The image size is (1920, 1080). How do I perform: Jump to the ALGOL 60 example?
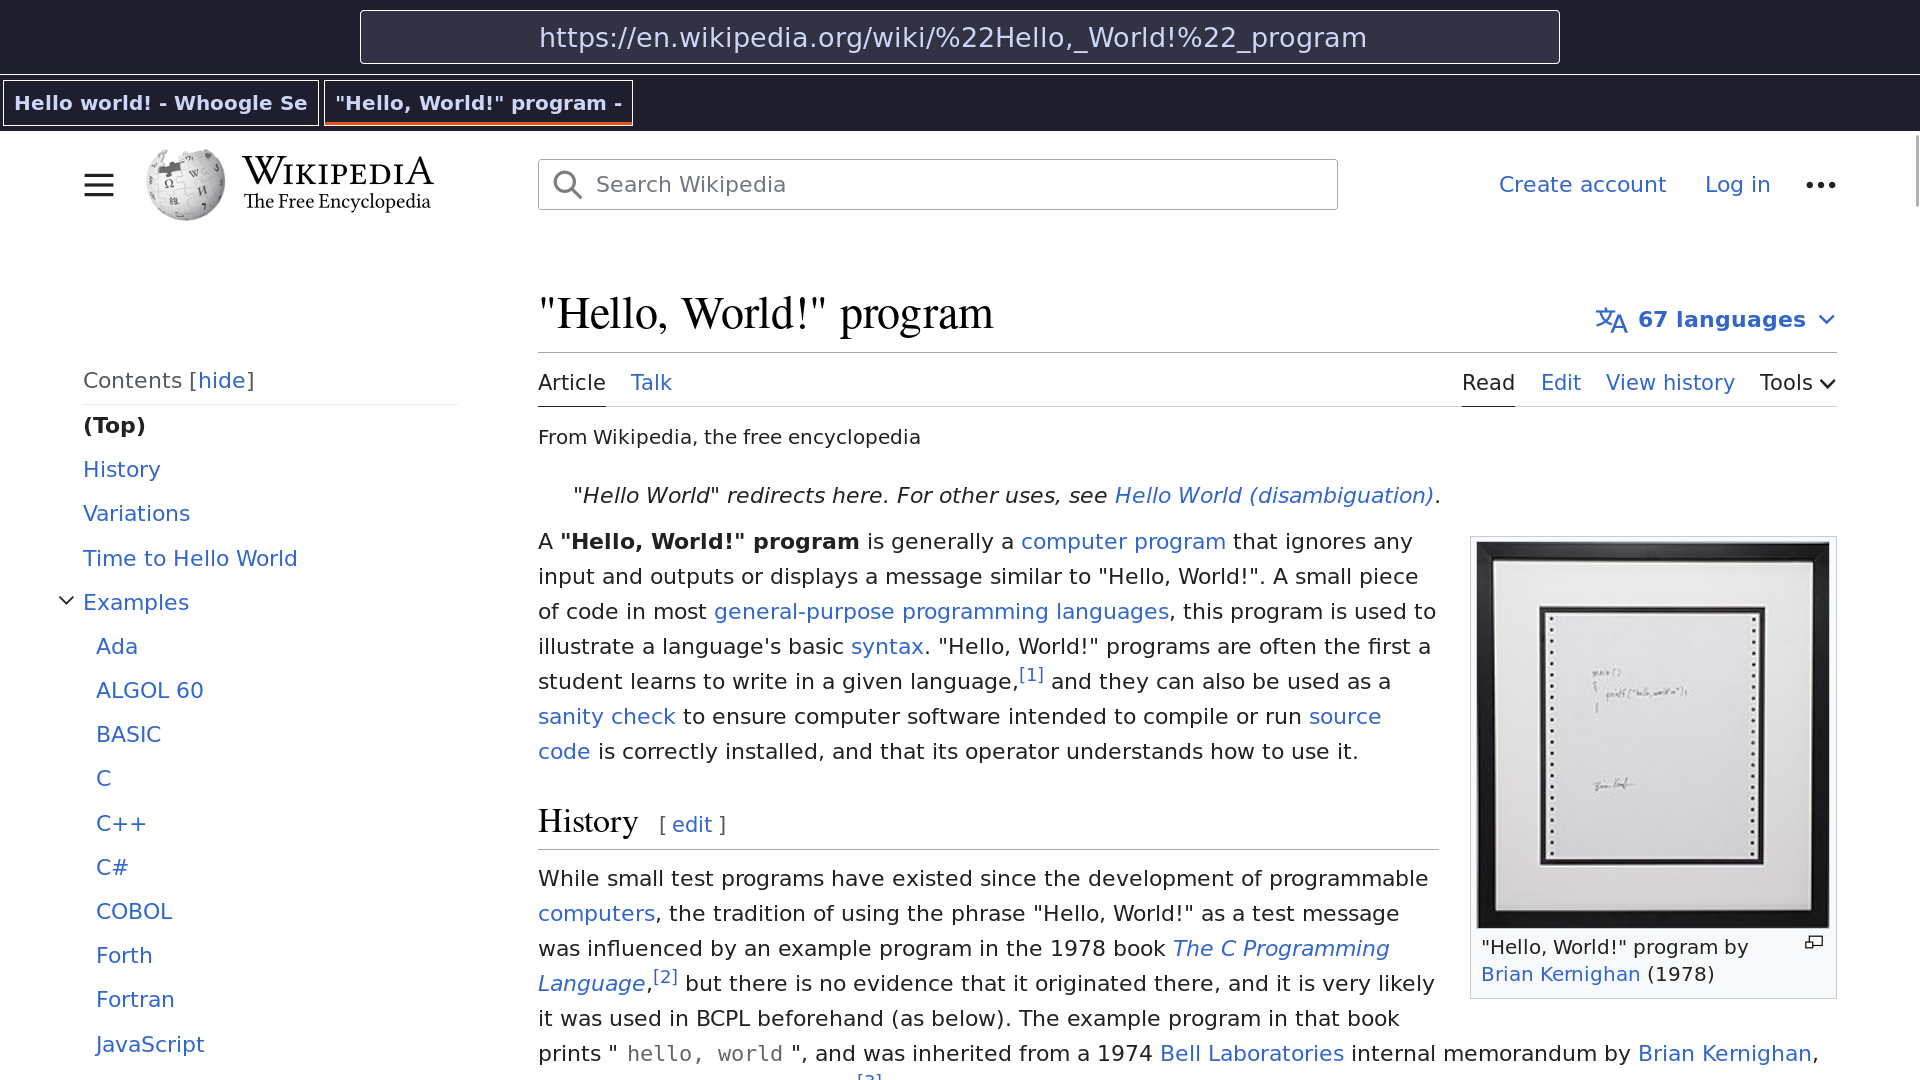pos(150,691)
